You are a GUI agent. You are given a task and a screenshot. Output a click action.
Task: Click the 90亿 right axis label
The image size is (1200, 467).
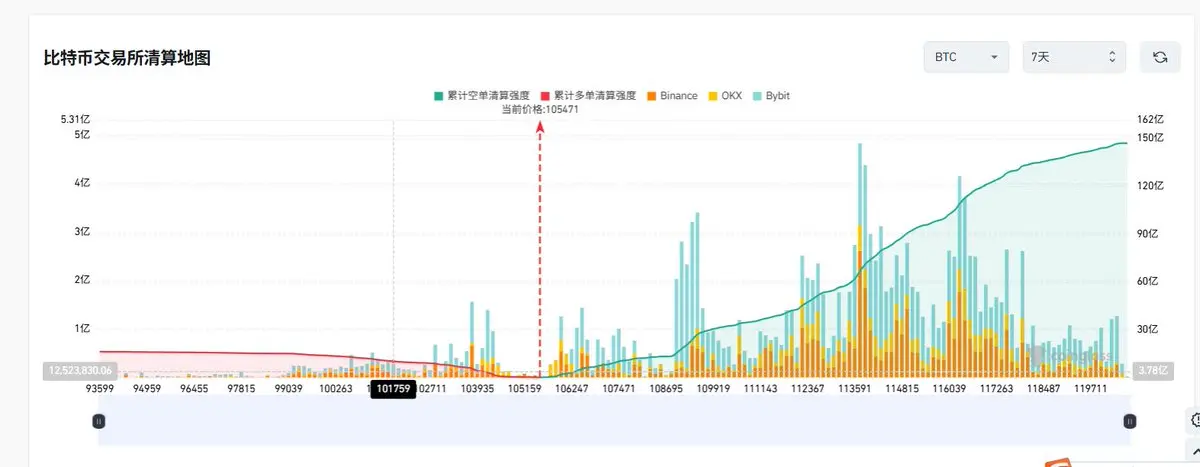click(x=1146, y=234)
